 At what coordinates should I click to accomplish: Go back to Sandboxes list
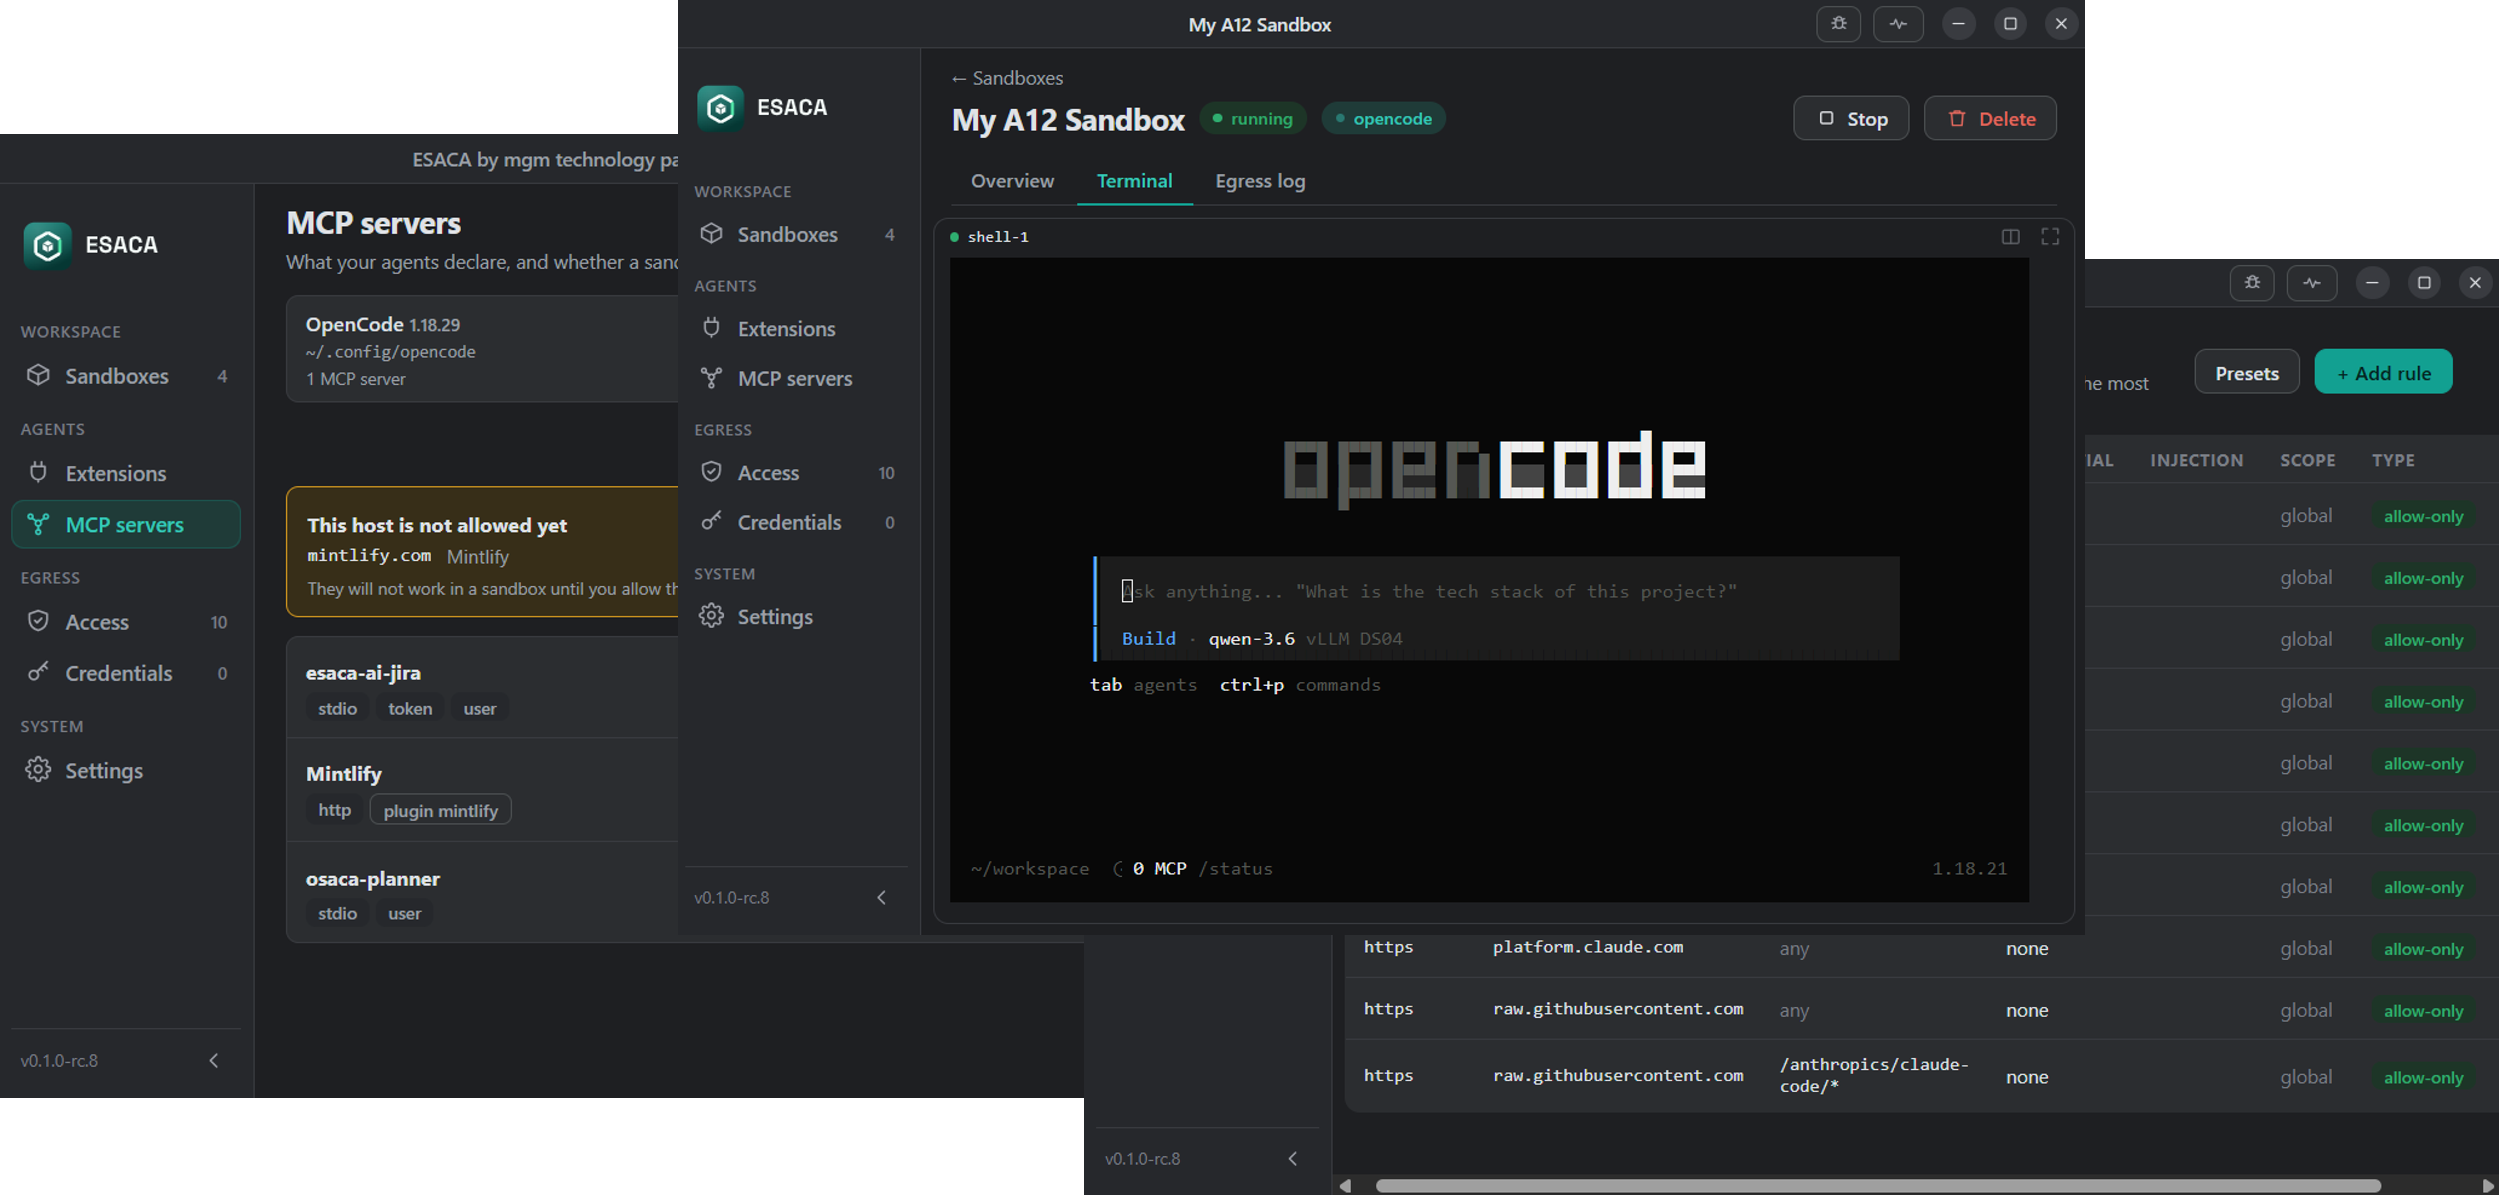pos(1007,78)
